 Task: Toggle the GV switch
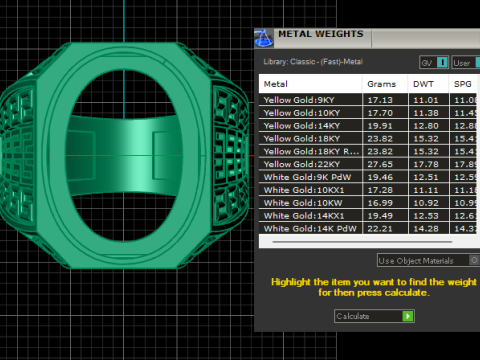(x=434, y=62)
